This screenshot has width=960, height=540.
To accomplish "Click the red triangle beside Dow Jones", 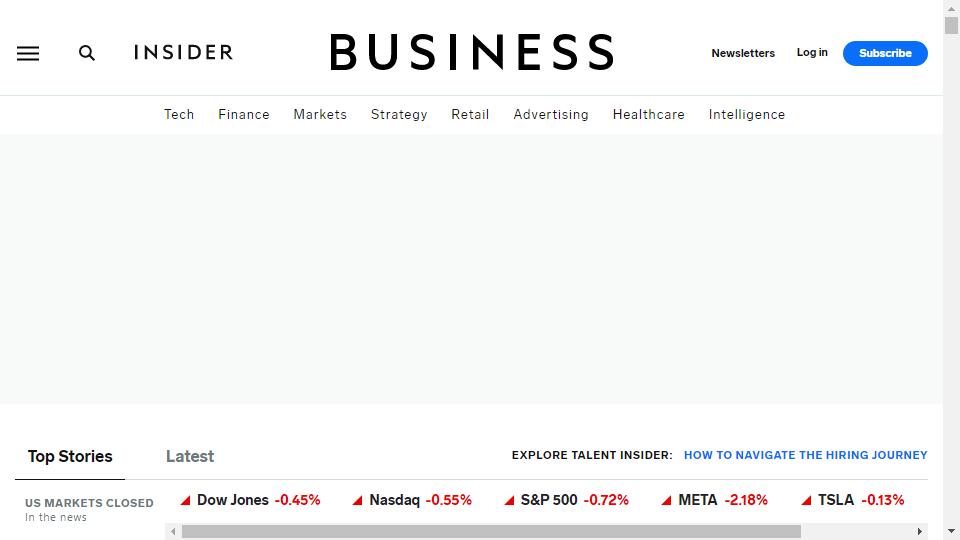I will click(x=186, y=500).
